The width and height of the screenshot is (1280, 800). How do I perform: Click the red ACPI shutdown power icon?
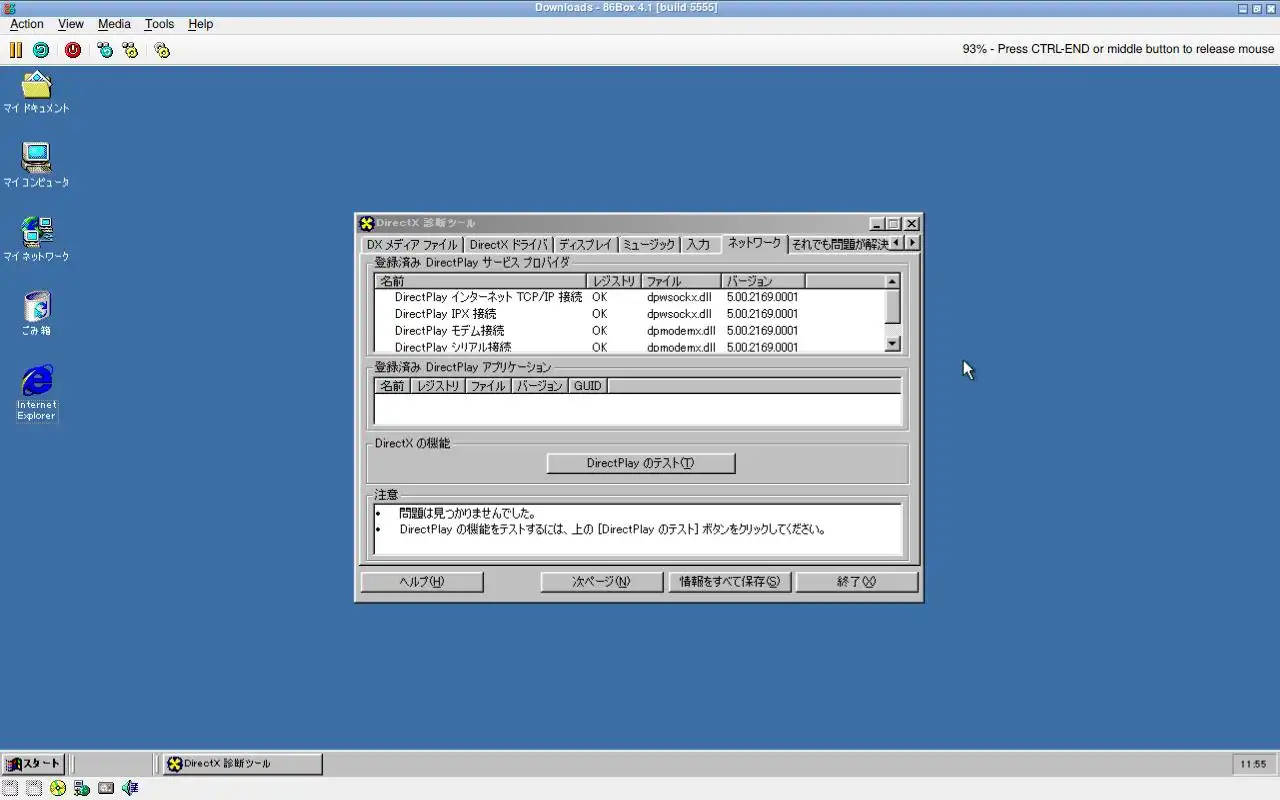coord(73,49)
